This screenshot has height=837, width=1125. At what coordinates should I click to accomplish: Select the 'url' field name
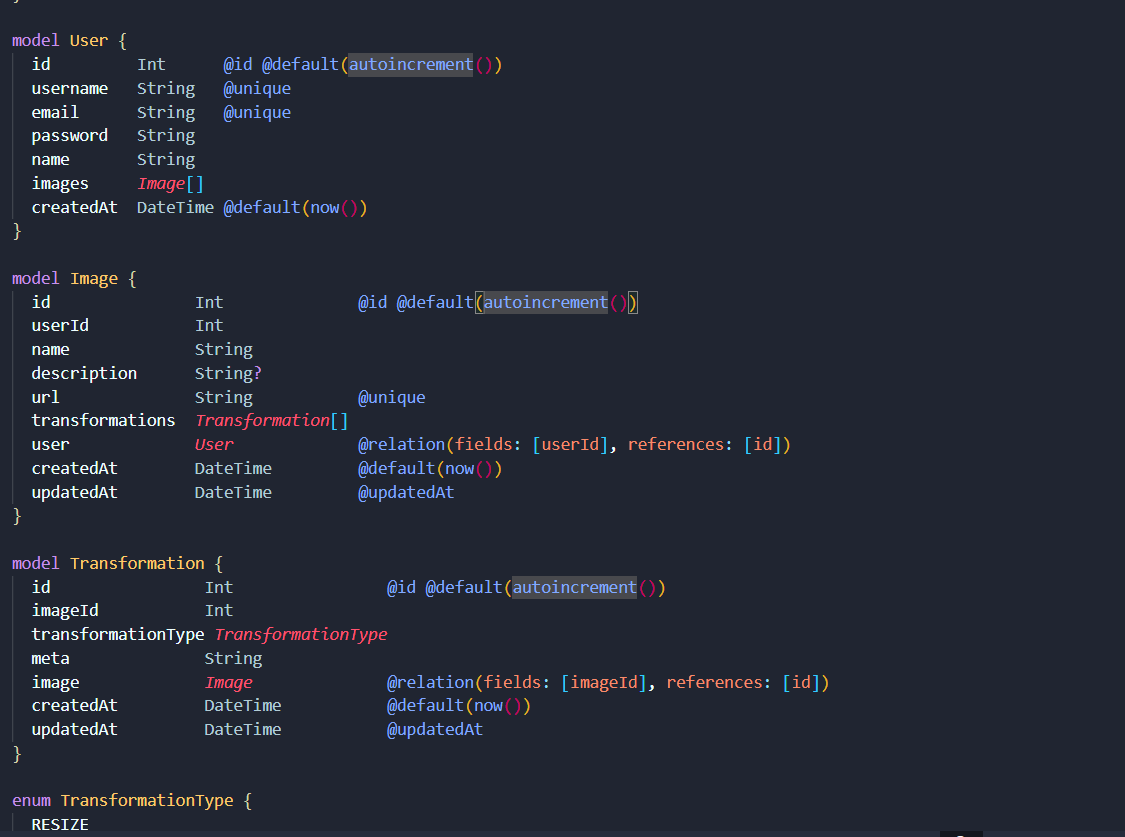[46, 397]
